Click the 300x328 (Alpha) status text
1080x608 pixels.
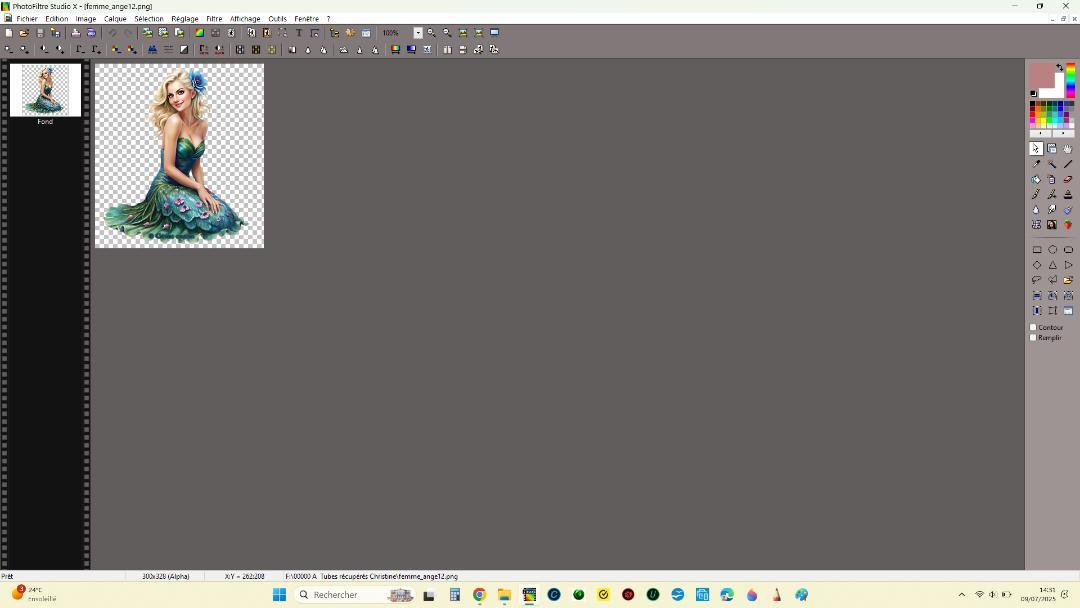tap(165, 576)
